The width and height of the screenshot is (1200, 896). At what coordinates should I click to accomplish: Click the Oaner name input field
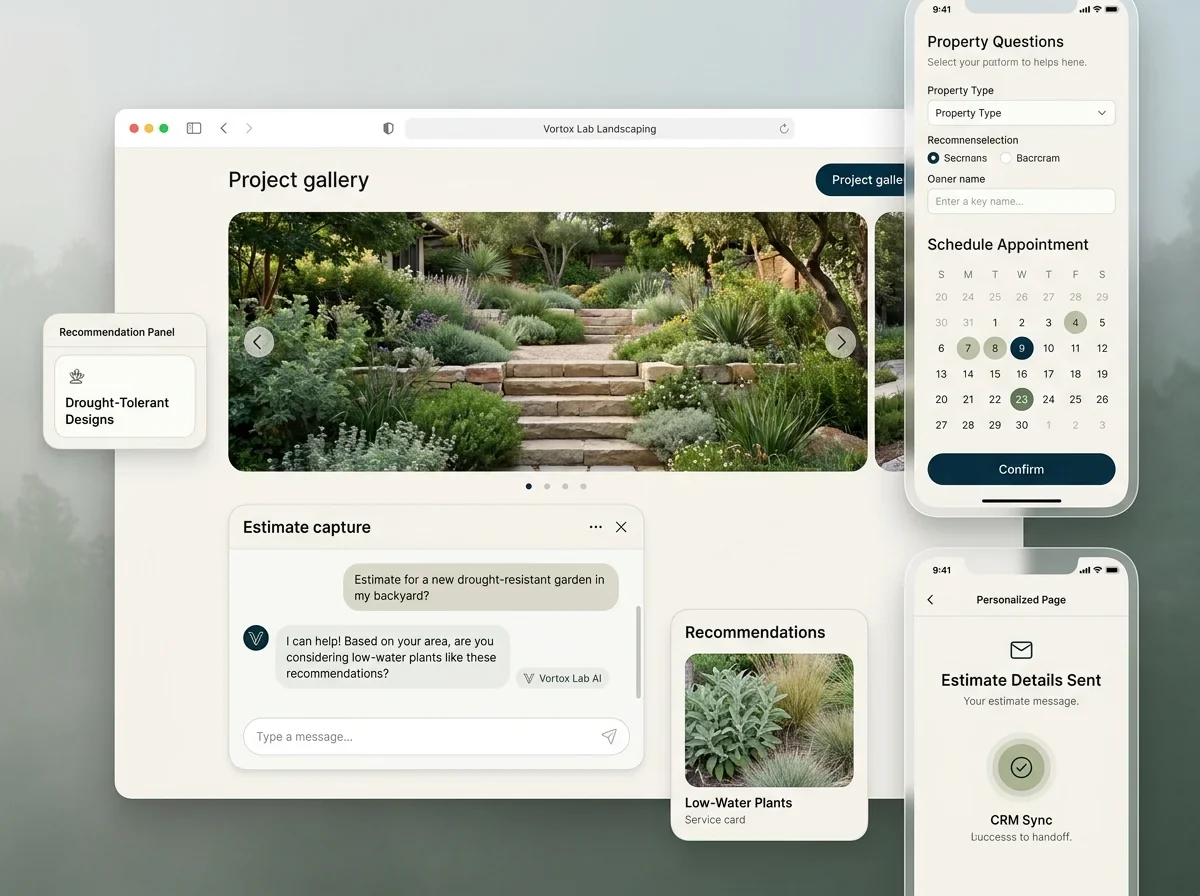click(1021, 201)
